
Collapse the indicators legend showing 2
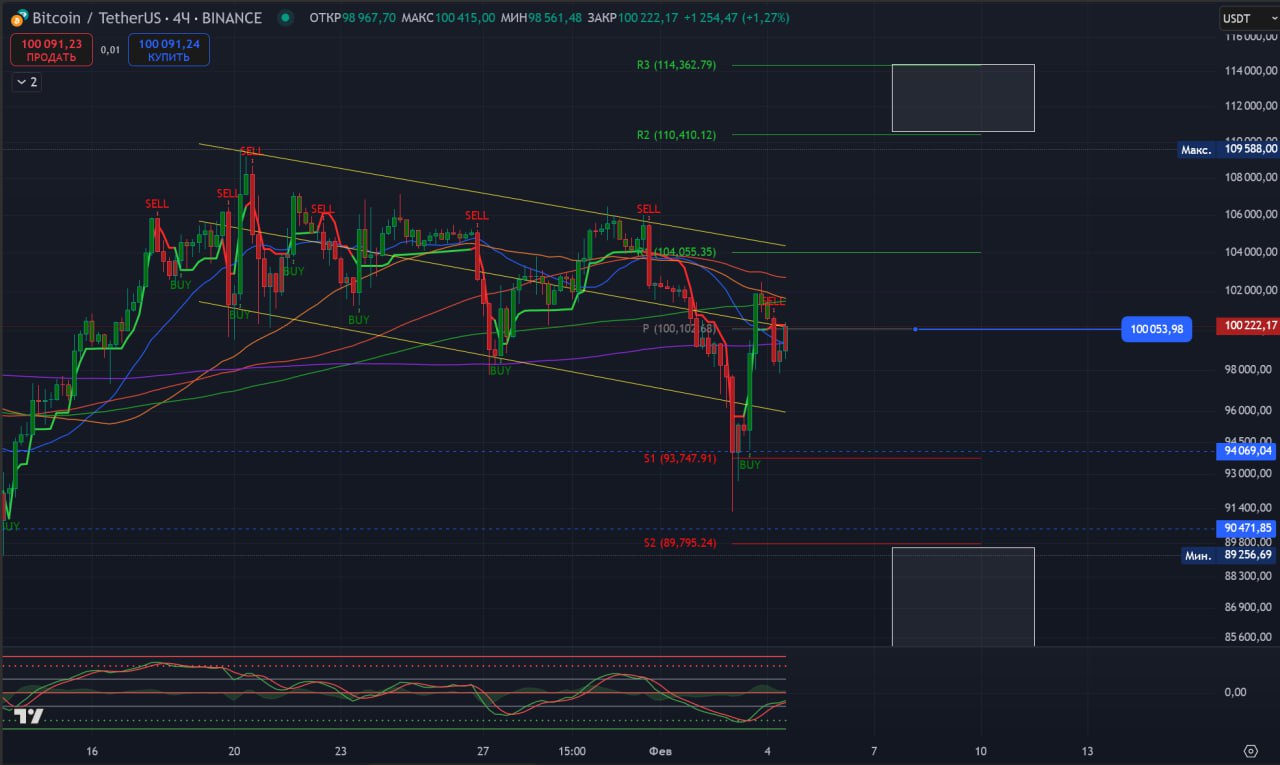(x=25, y=82)
